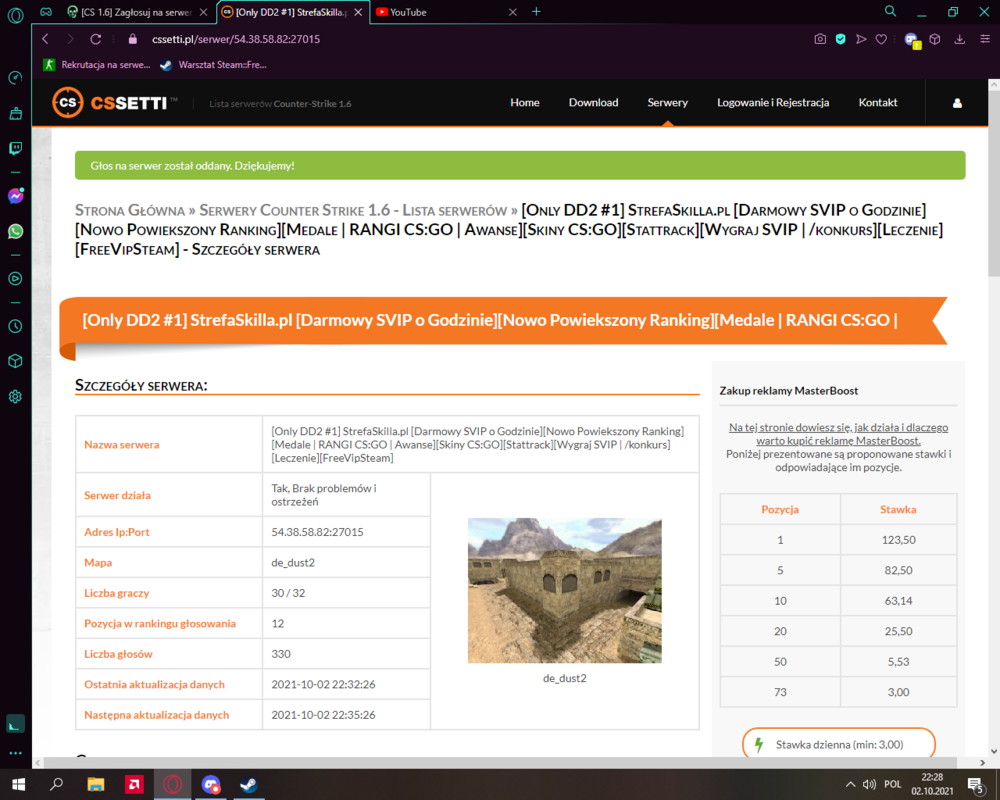Go back to the previous page
This screenshot has height=800, width=1000.
point(45,39)
